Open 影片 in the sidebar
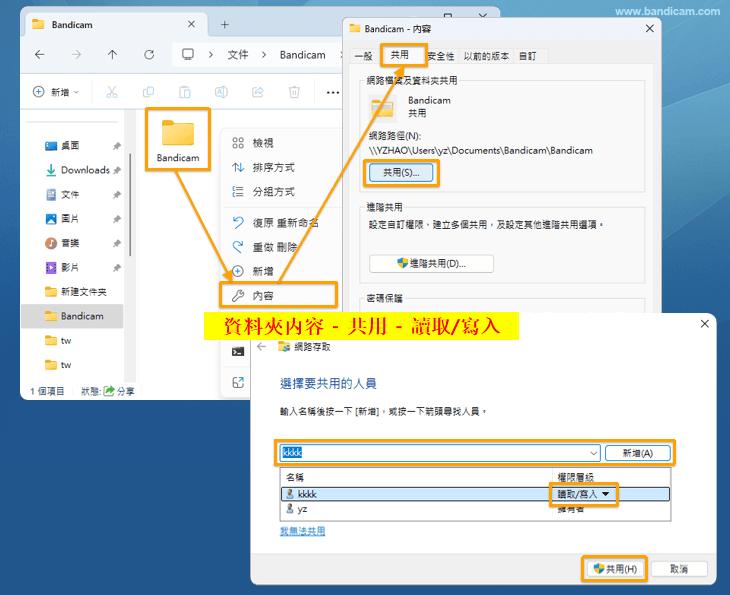 click(70, 267)
